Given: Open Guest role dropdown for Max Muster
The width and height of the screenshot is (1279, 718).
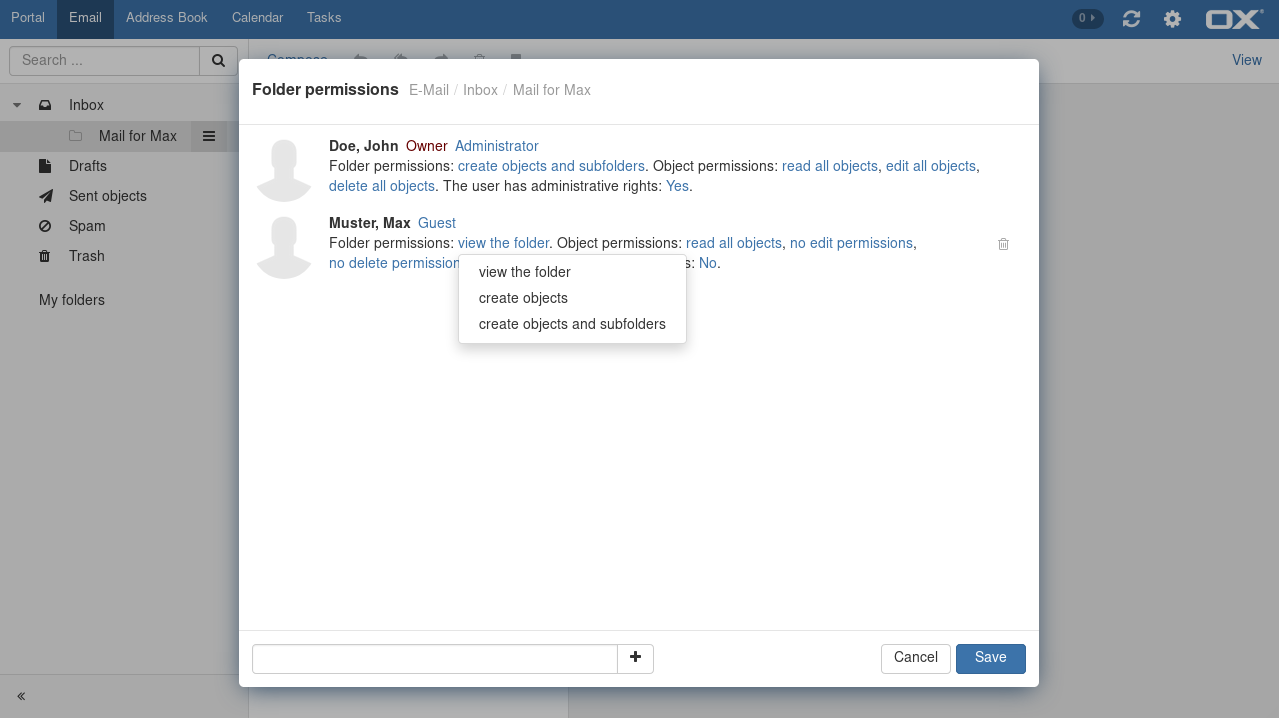Looking at the screenshot, I should pos(436,223).
